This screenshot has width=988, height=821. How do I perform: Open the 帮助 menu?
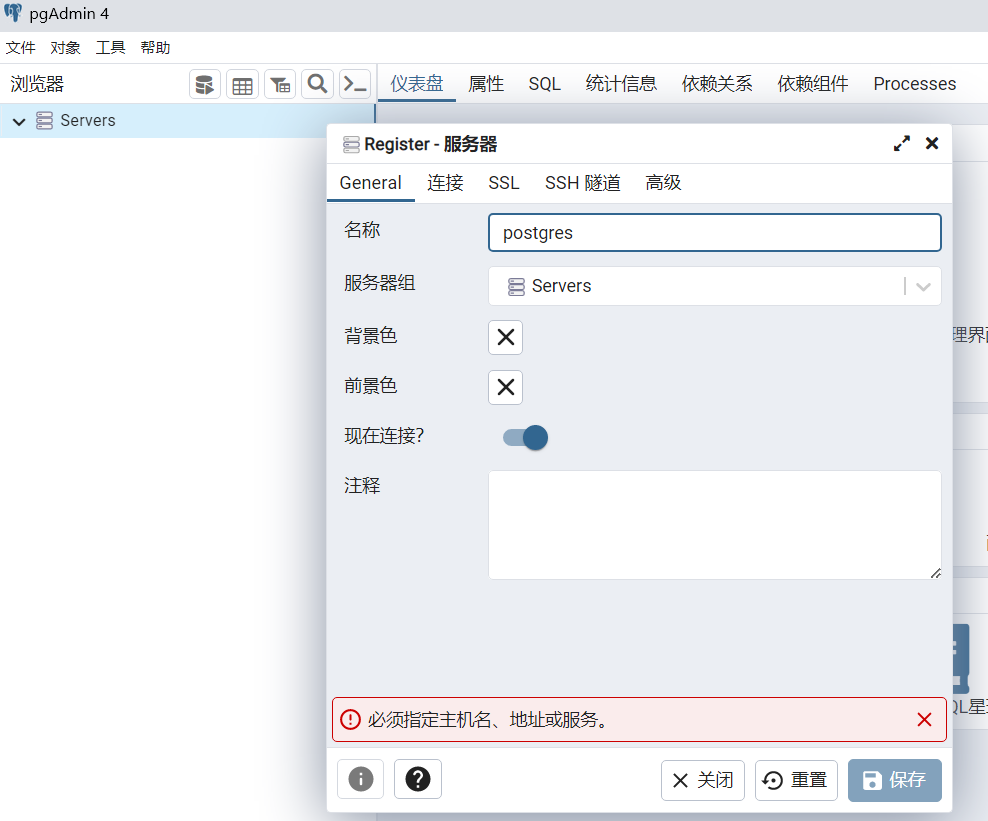tap(155, 48)
